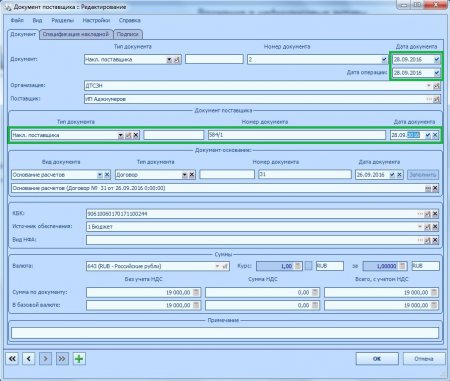
Task: Toggle checkmark in basis date 26.09.2016 field
Action: (x=392, y=175)
